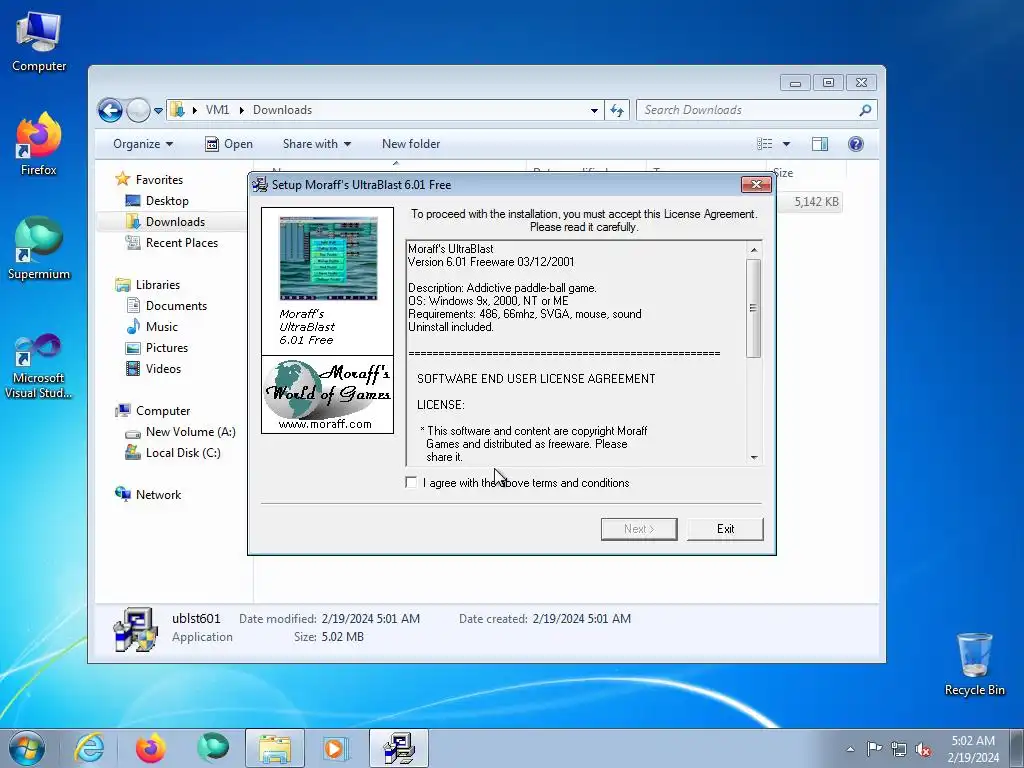Viewport: 1024px width, 768px height.
Task: Open Action Center flag icon
Action: tap(874, 749)
